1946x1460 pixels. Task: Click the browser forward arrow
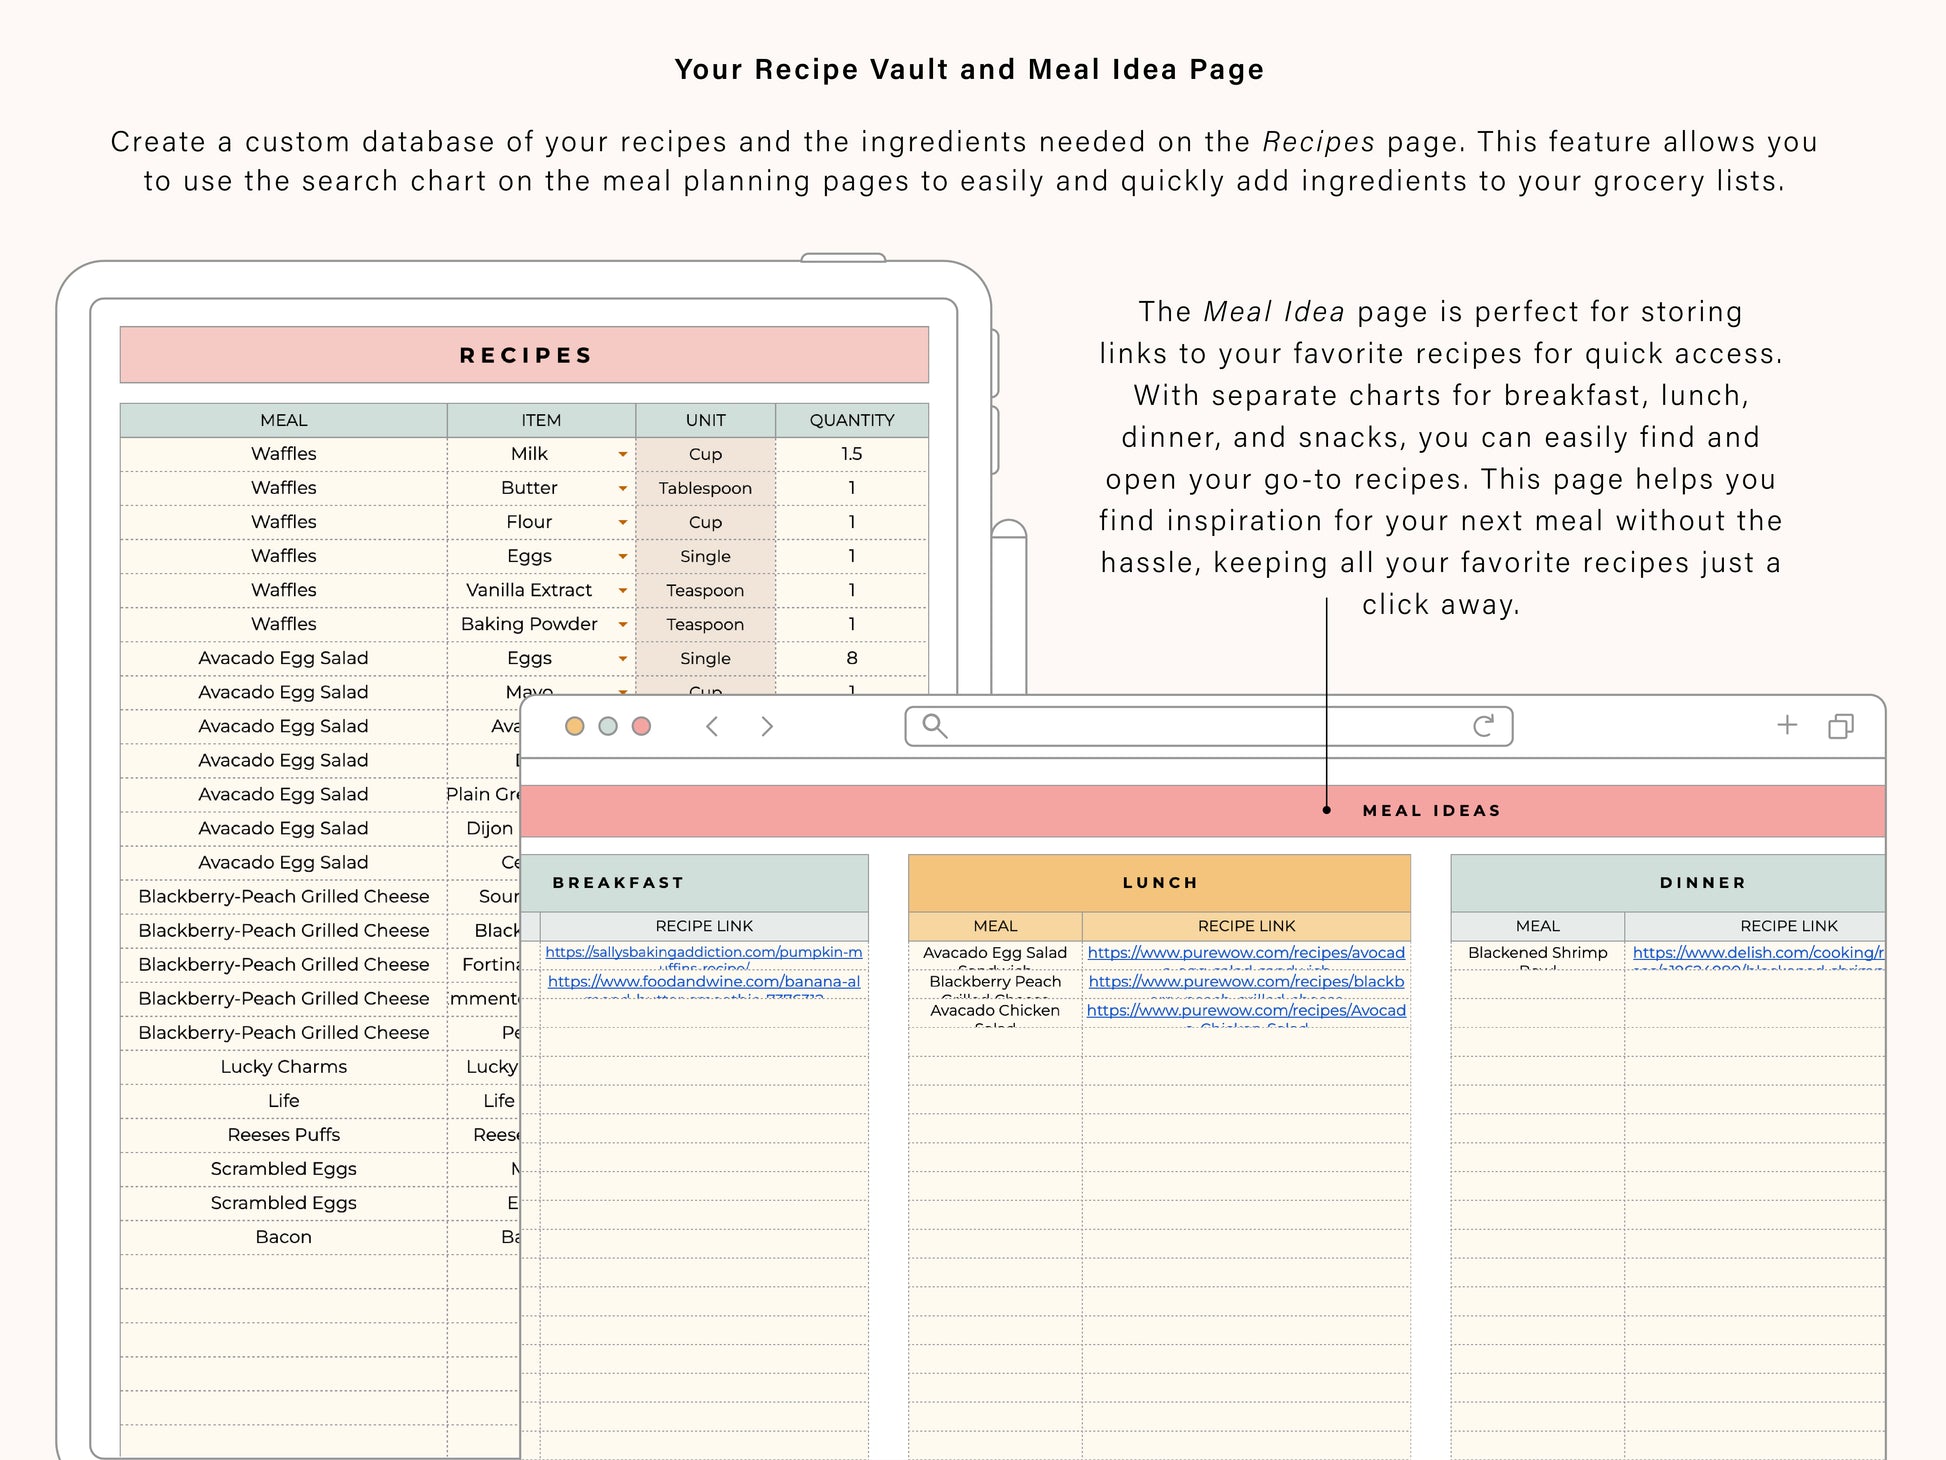767,727
